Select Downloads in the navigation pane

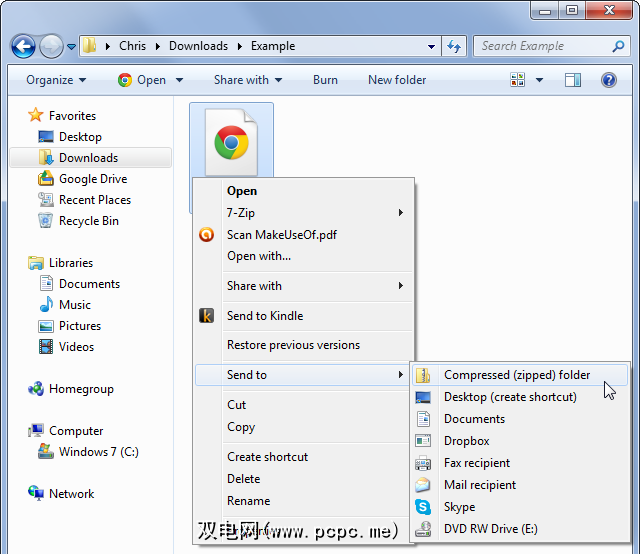point(91,158)
